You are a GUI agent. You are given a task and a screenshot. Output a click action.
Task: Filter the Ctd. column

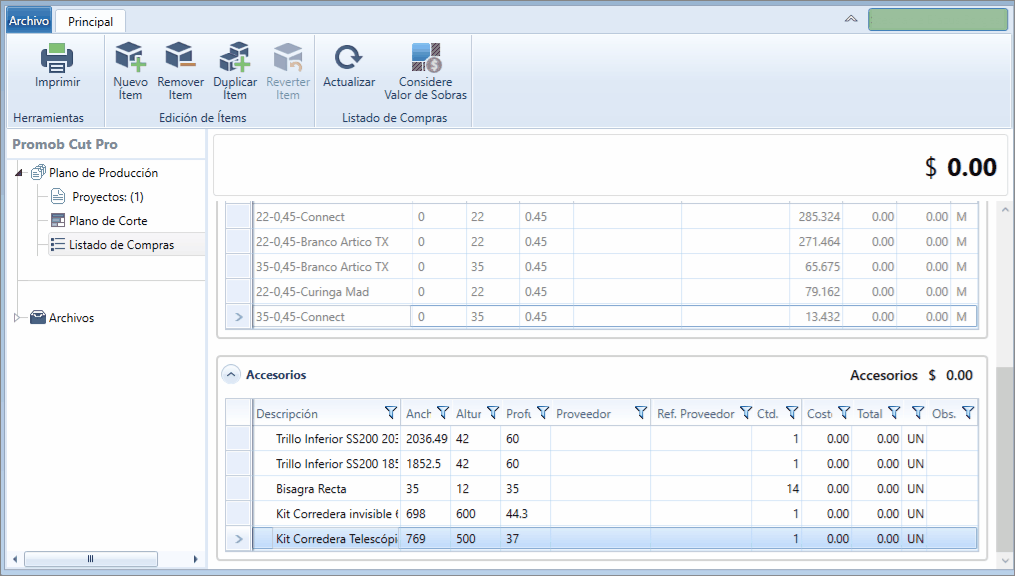pos(792,412)
